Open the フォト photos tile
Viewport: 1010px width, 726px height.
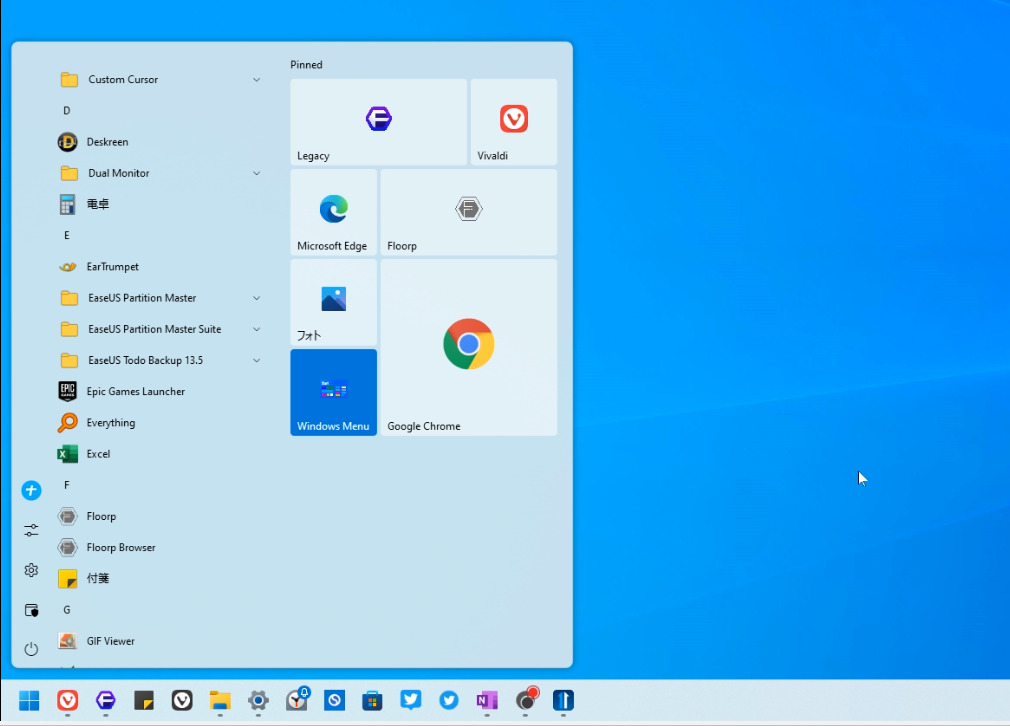(333, 302)
